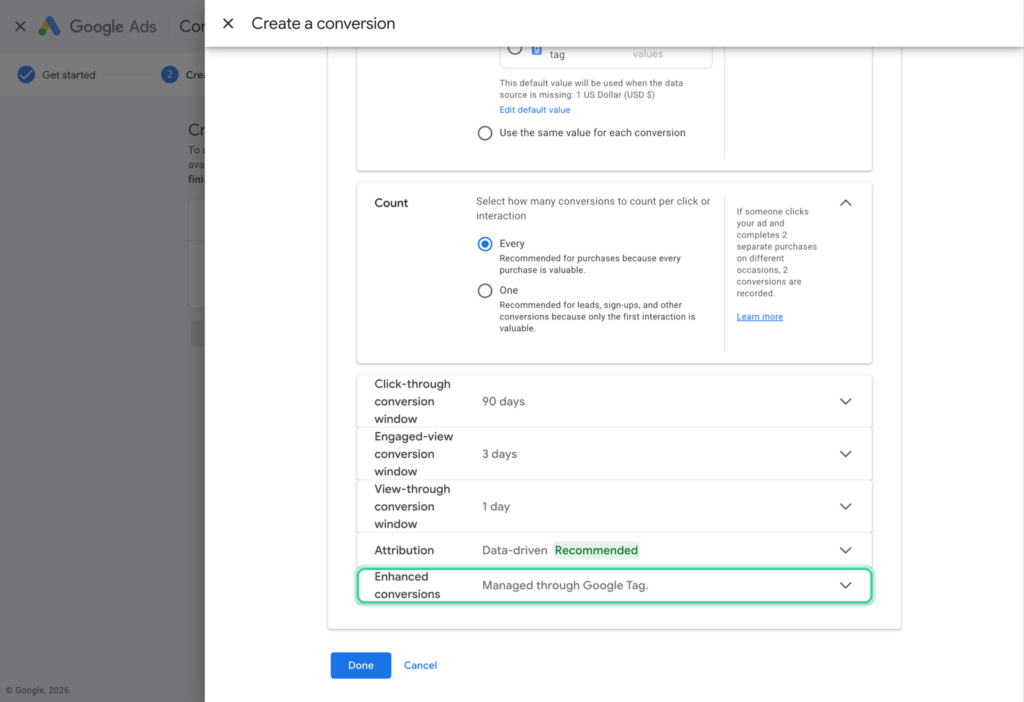Close the Create a conversion dialog

(x=228, y=24)
